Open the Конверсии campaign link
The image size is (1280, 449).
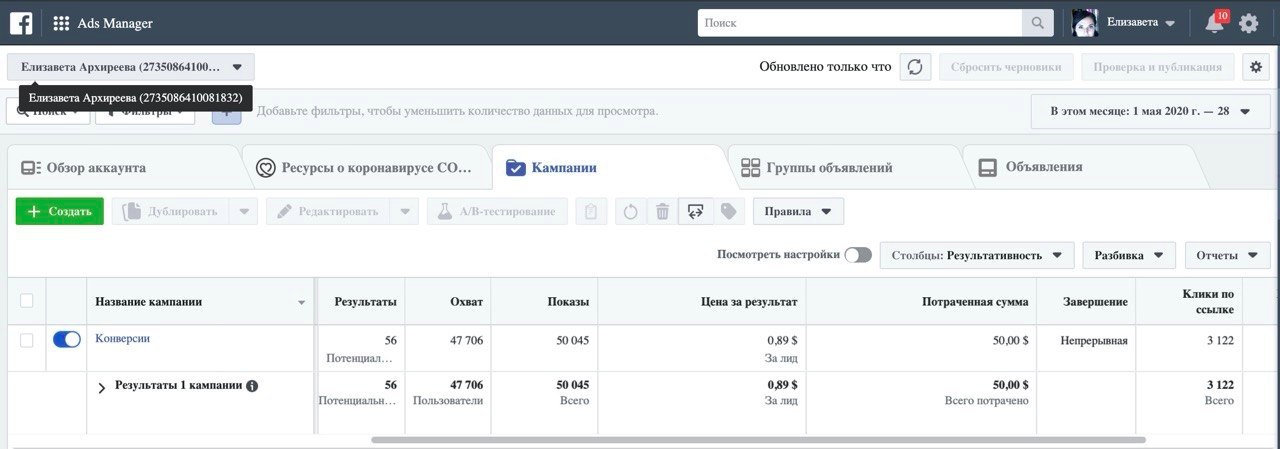[x=122, y=339]
